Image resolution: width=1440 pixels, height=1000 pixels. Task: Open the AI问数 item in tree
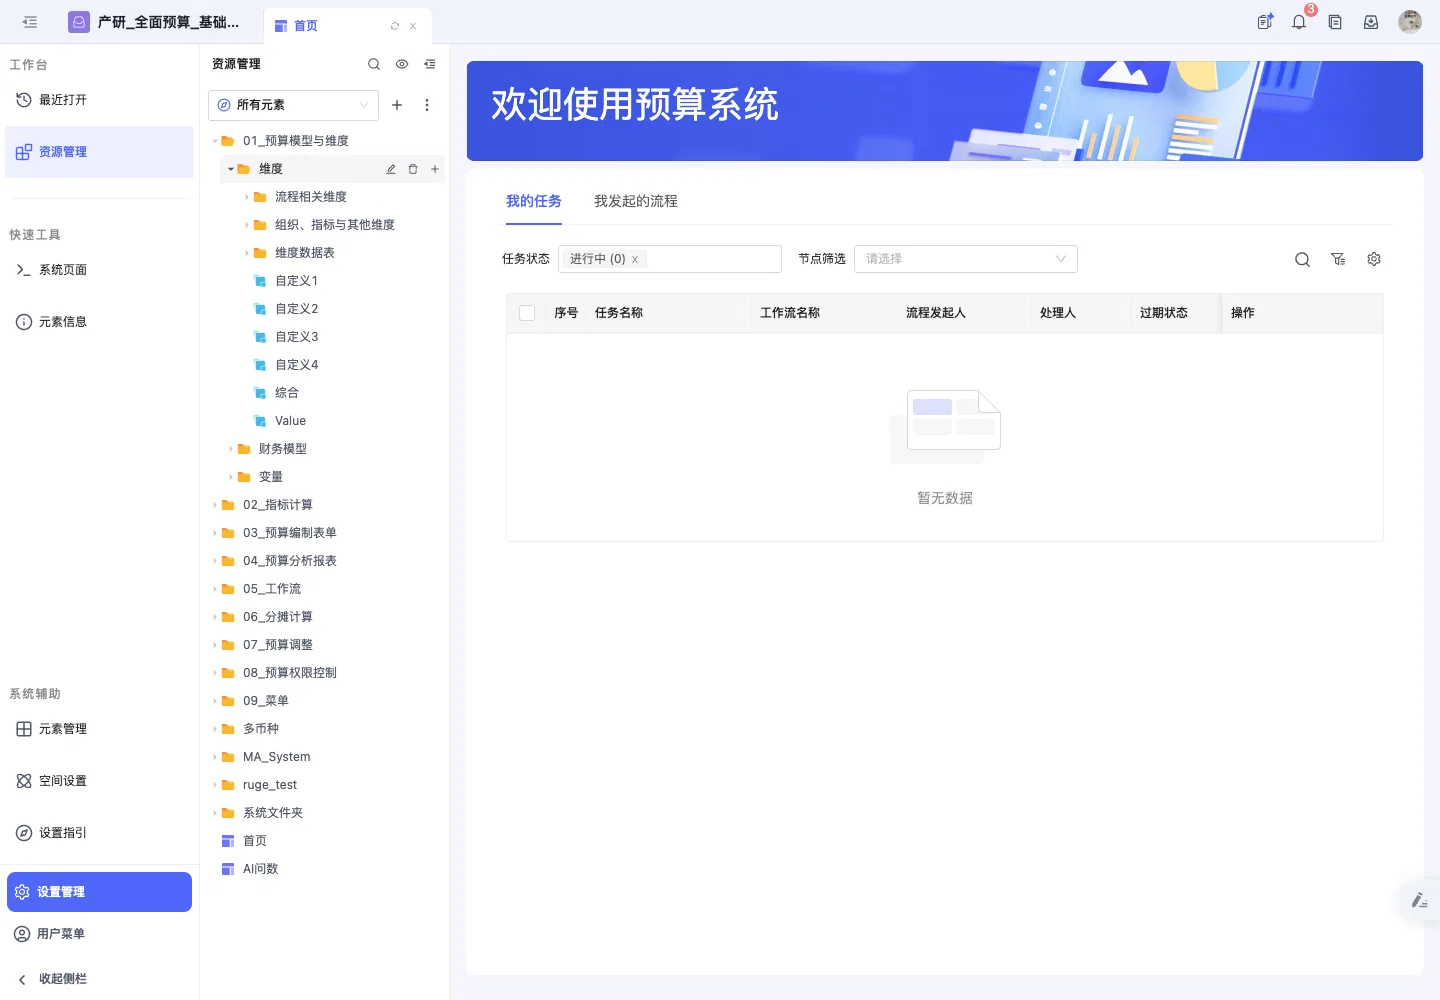260,869
